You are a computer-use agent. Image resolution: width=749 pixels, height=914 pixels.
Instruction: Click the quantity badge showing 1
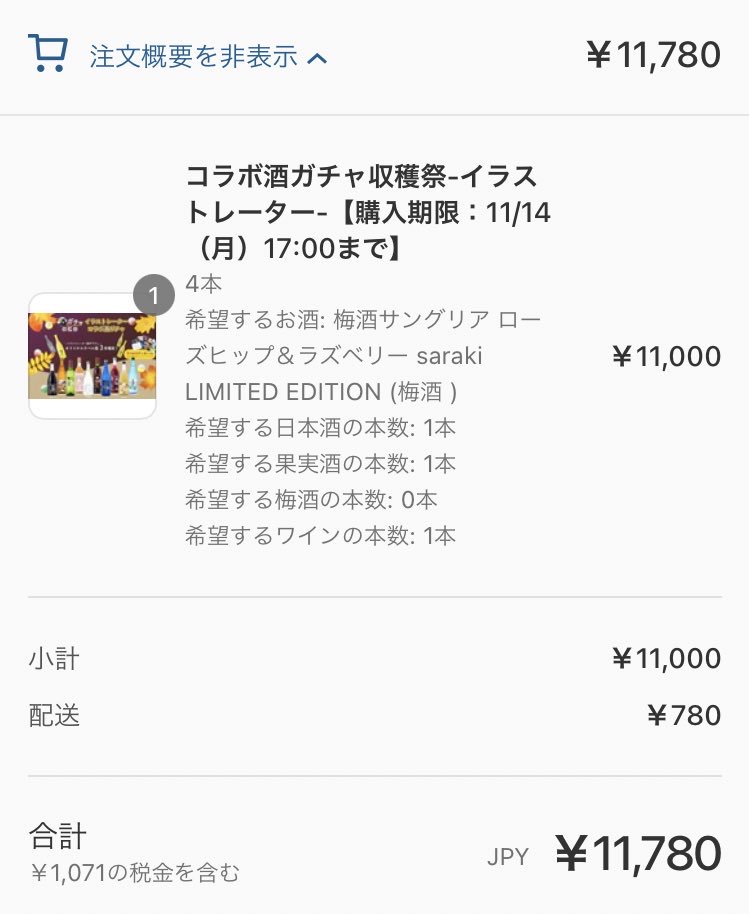[x=154, y=295]
